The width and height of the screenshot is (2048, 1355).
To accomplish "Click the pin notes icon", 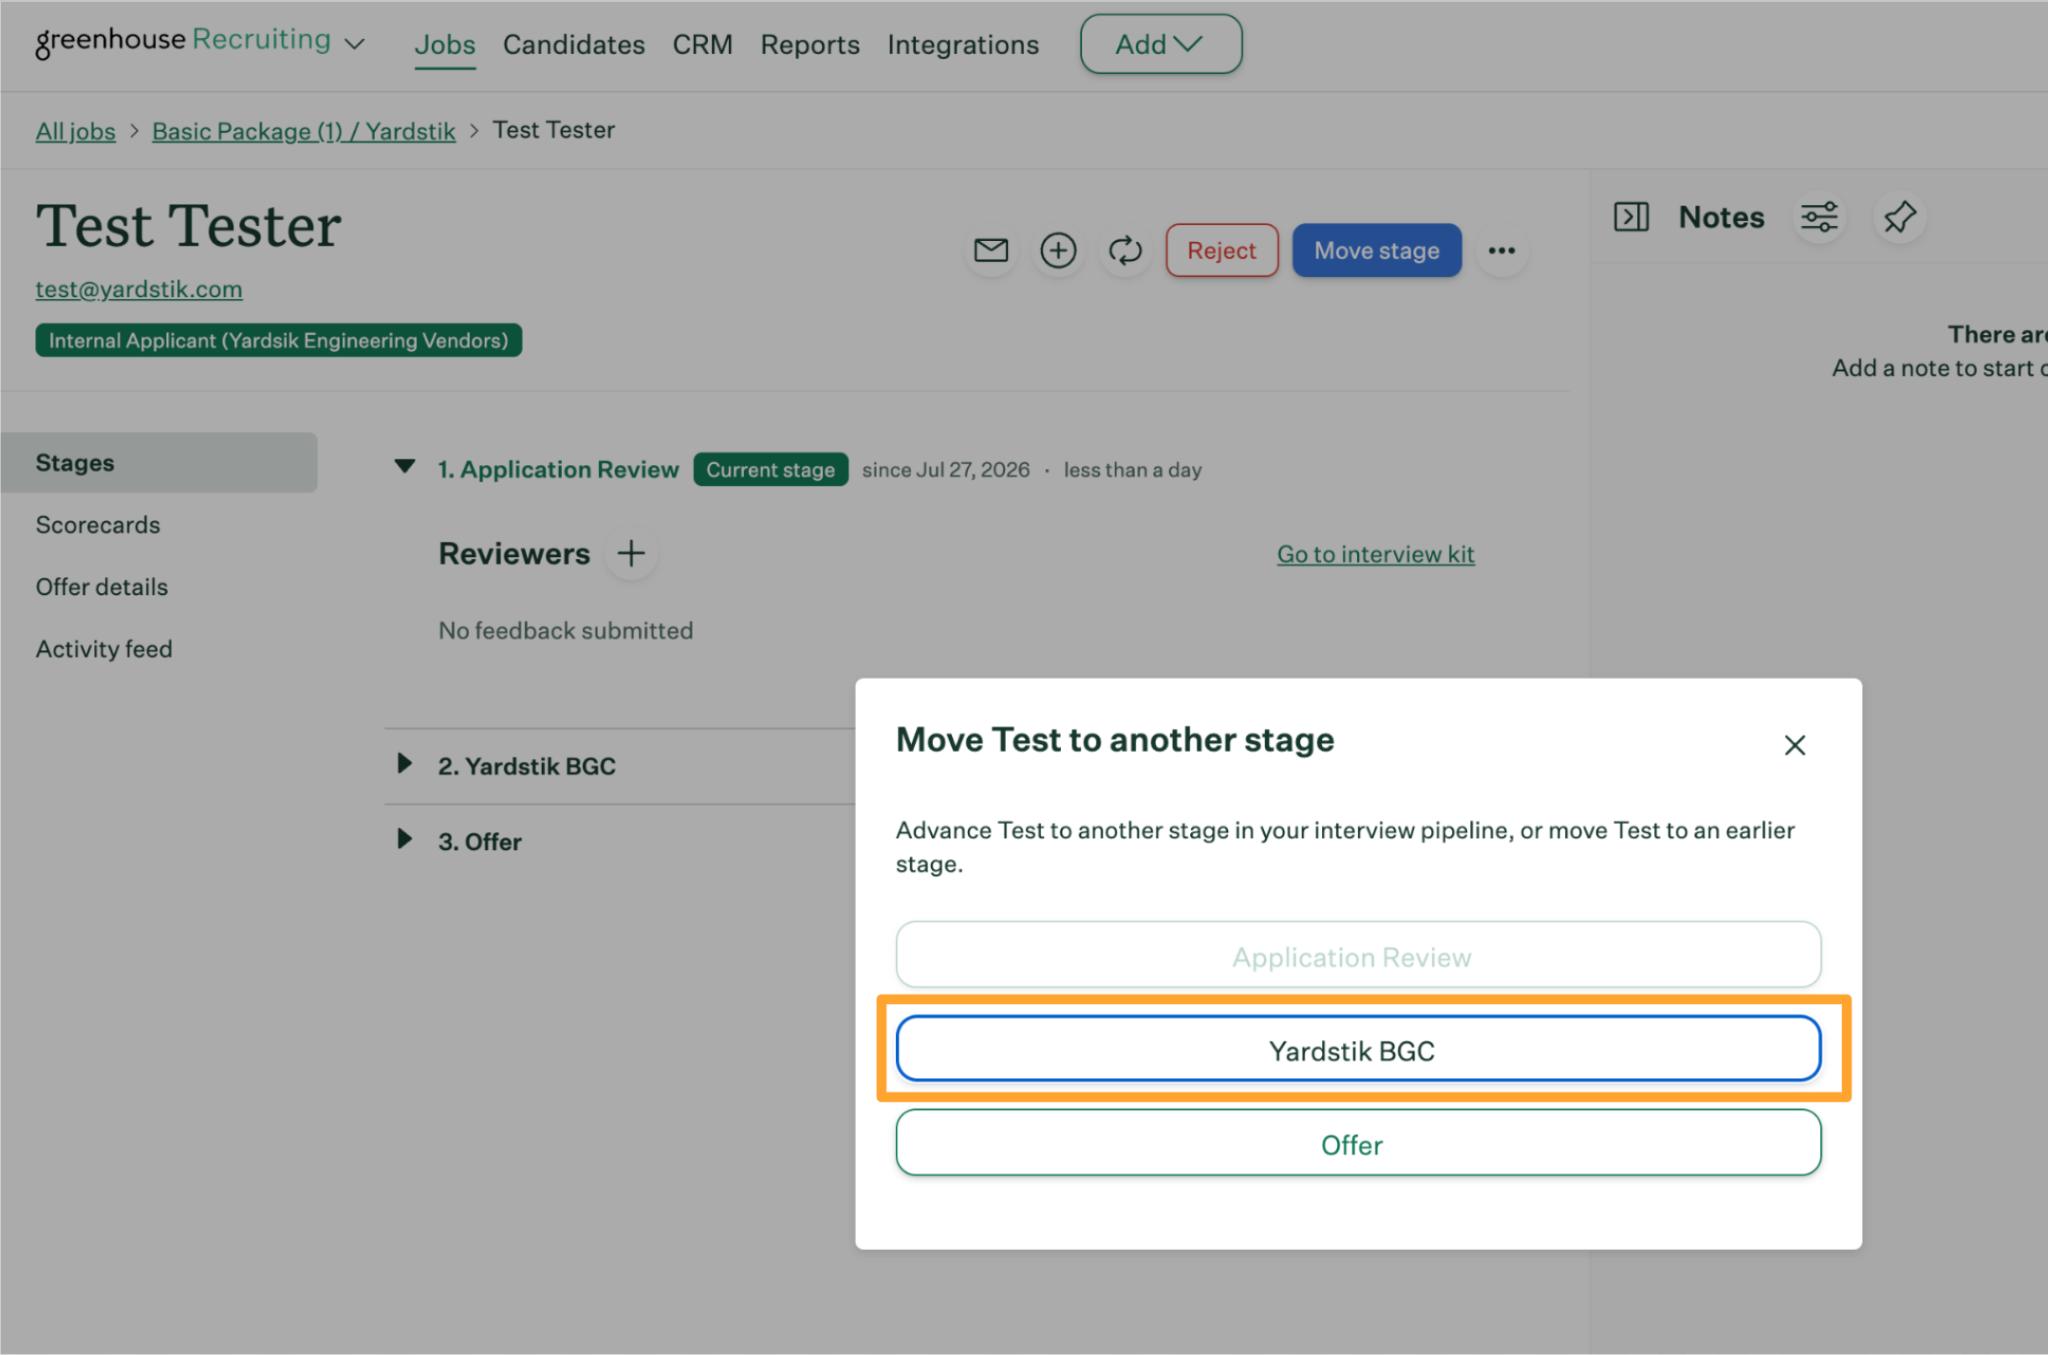I will pyautogui.click(x=1899, y=217).
